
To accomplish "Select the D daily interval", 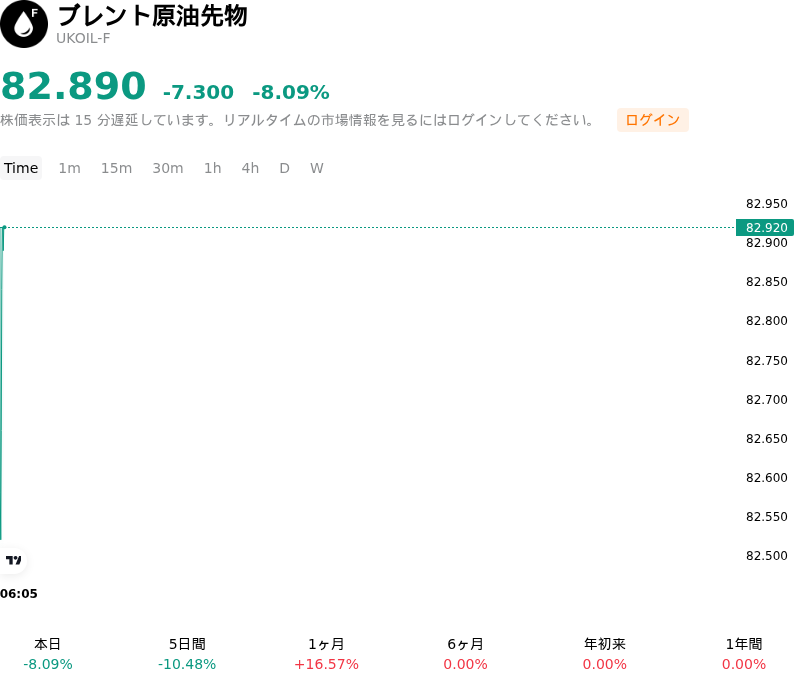I will coord(285,168).
